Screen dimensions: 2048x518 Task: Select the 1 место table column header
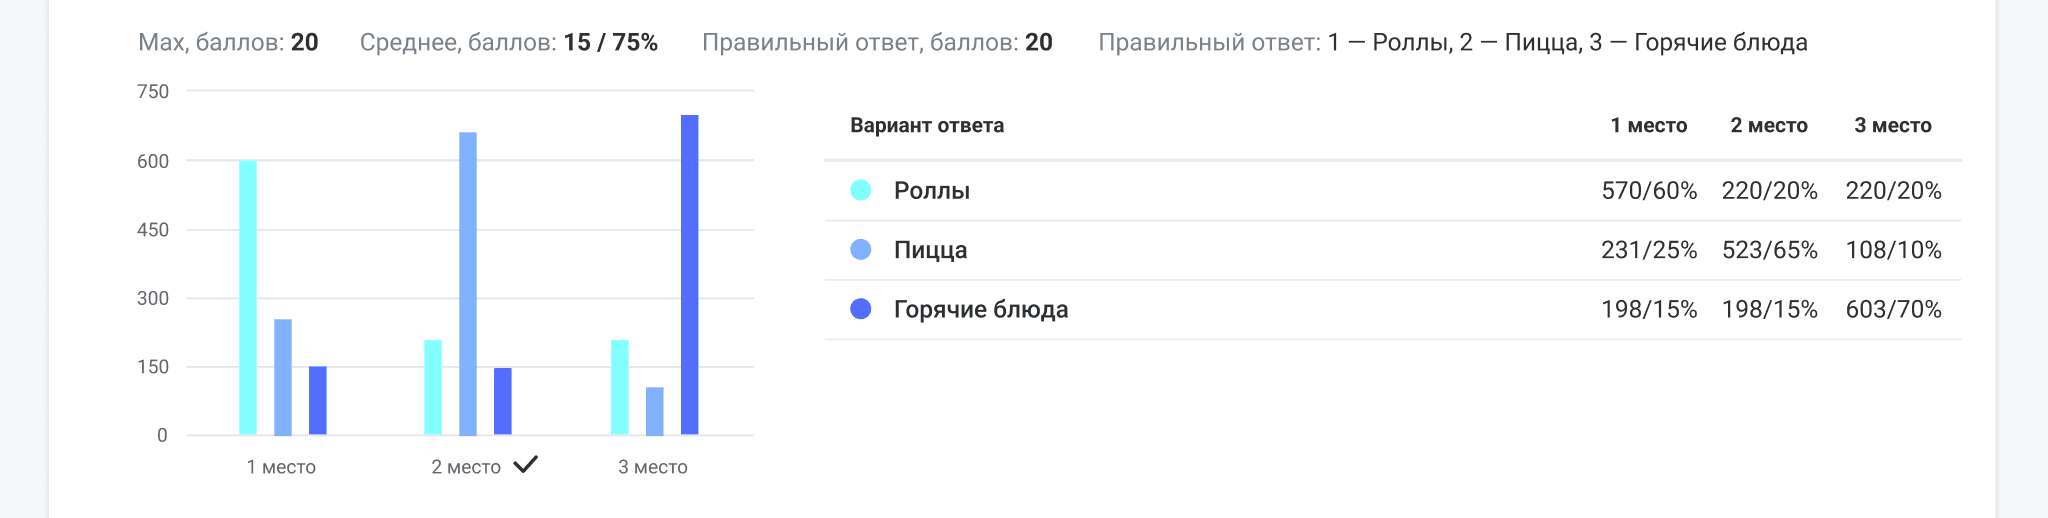click(x=1648, y=126)
